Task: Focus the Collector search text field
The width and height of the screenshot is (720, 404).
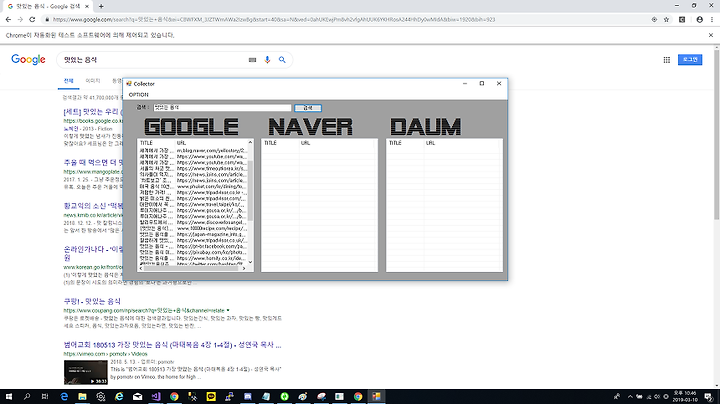Action: tap(222, 107)
